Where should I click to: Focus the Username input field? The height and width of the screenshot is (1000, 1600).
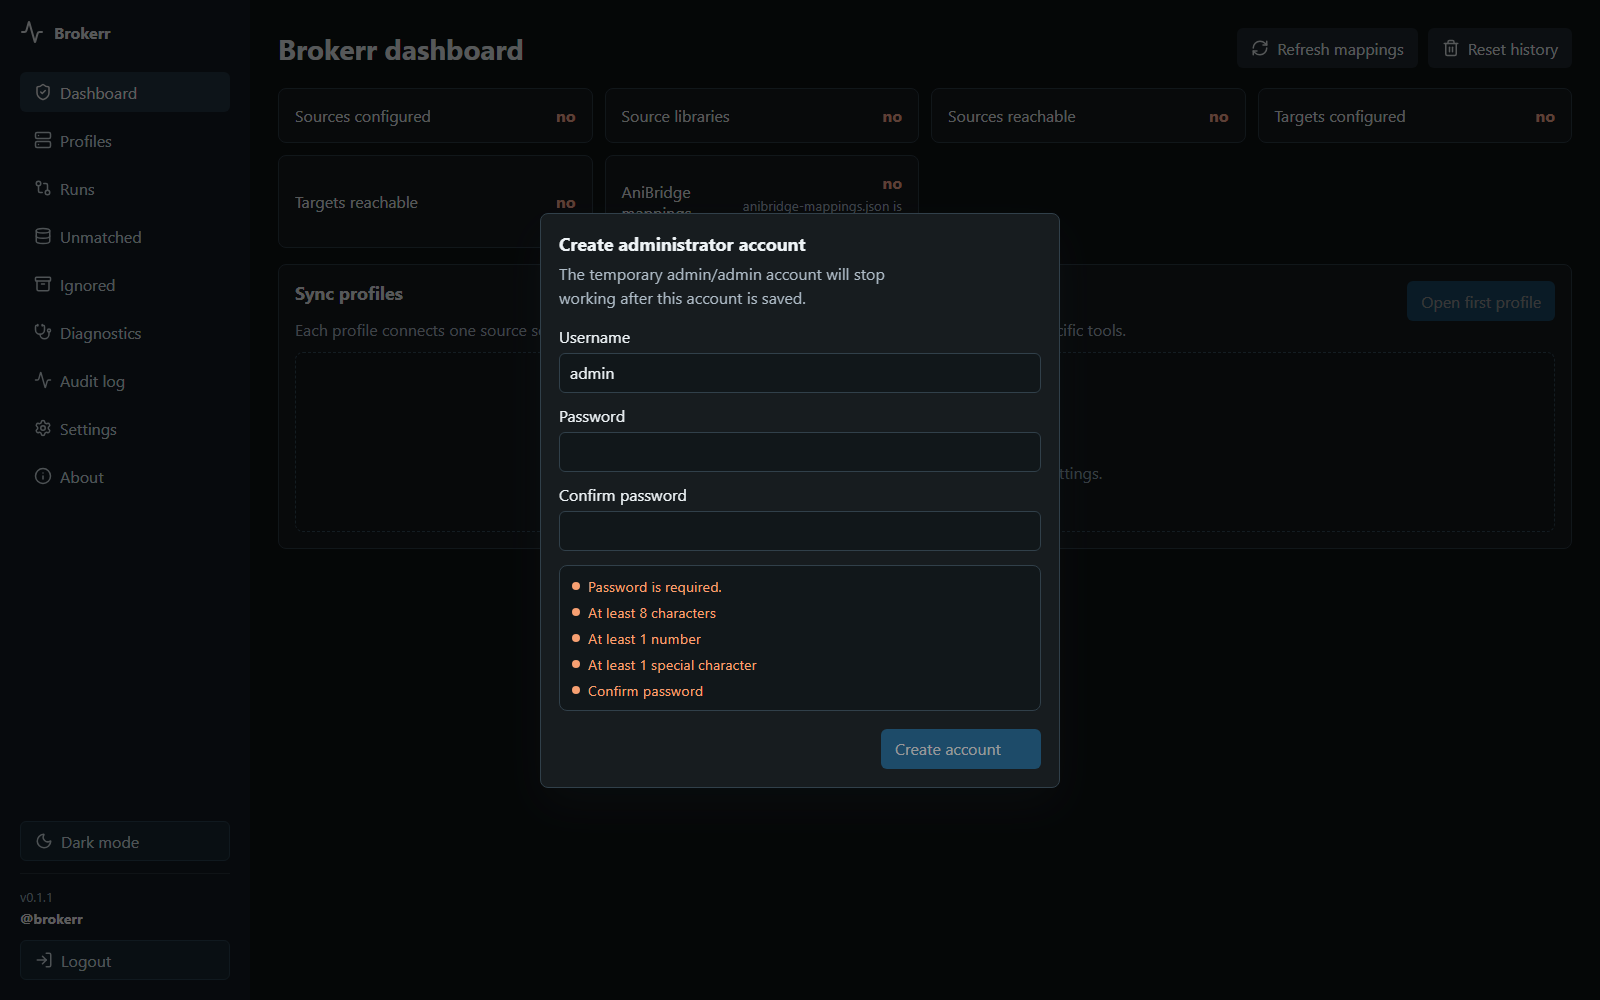[800, 373]
